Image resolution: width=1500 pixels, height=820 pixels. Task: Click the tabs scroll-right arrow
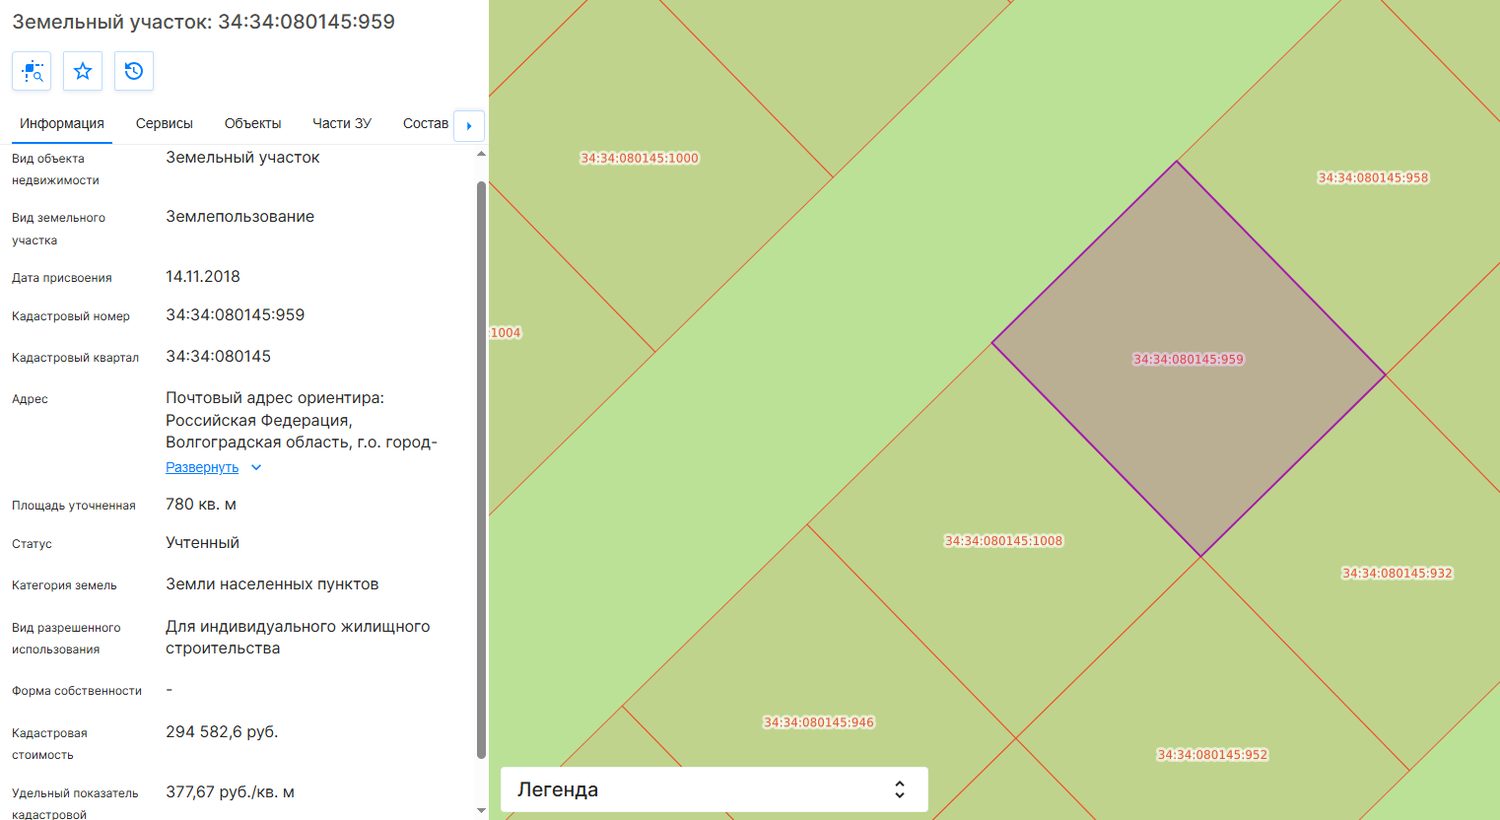point(469,126)
